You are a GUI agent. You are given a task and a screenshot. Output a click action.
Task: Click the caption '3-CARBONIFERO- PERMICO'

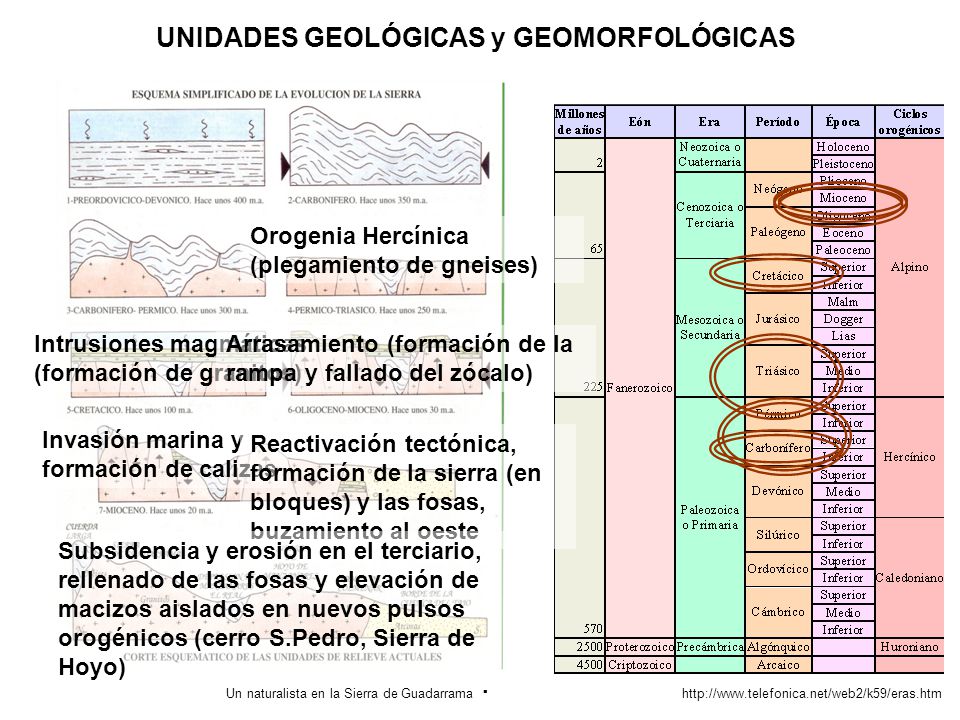pos(157,310)
